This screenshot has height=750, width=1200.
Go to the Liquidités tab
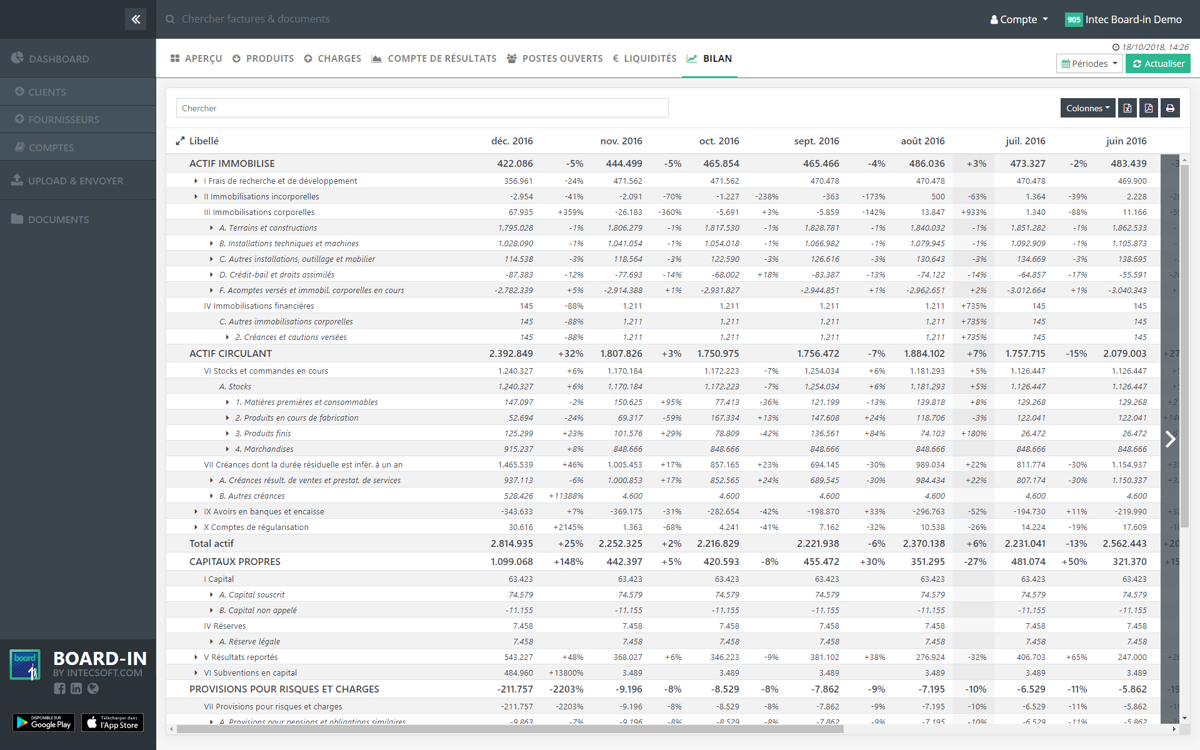(644, 59)
